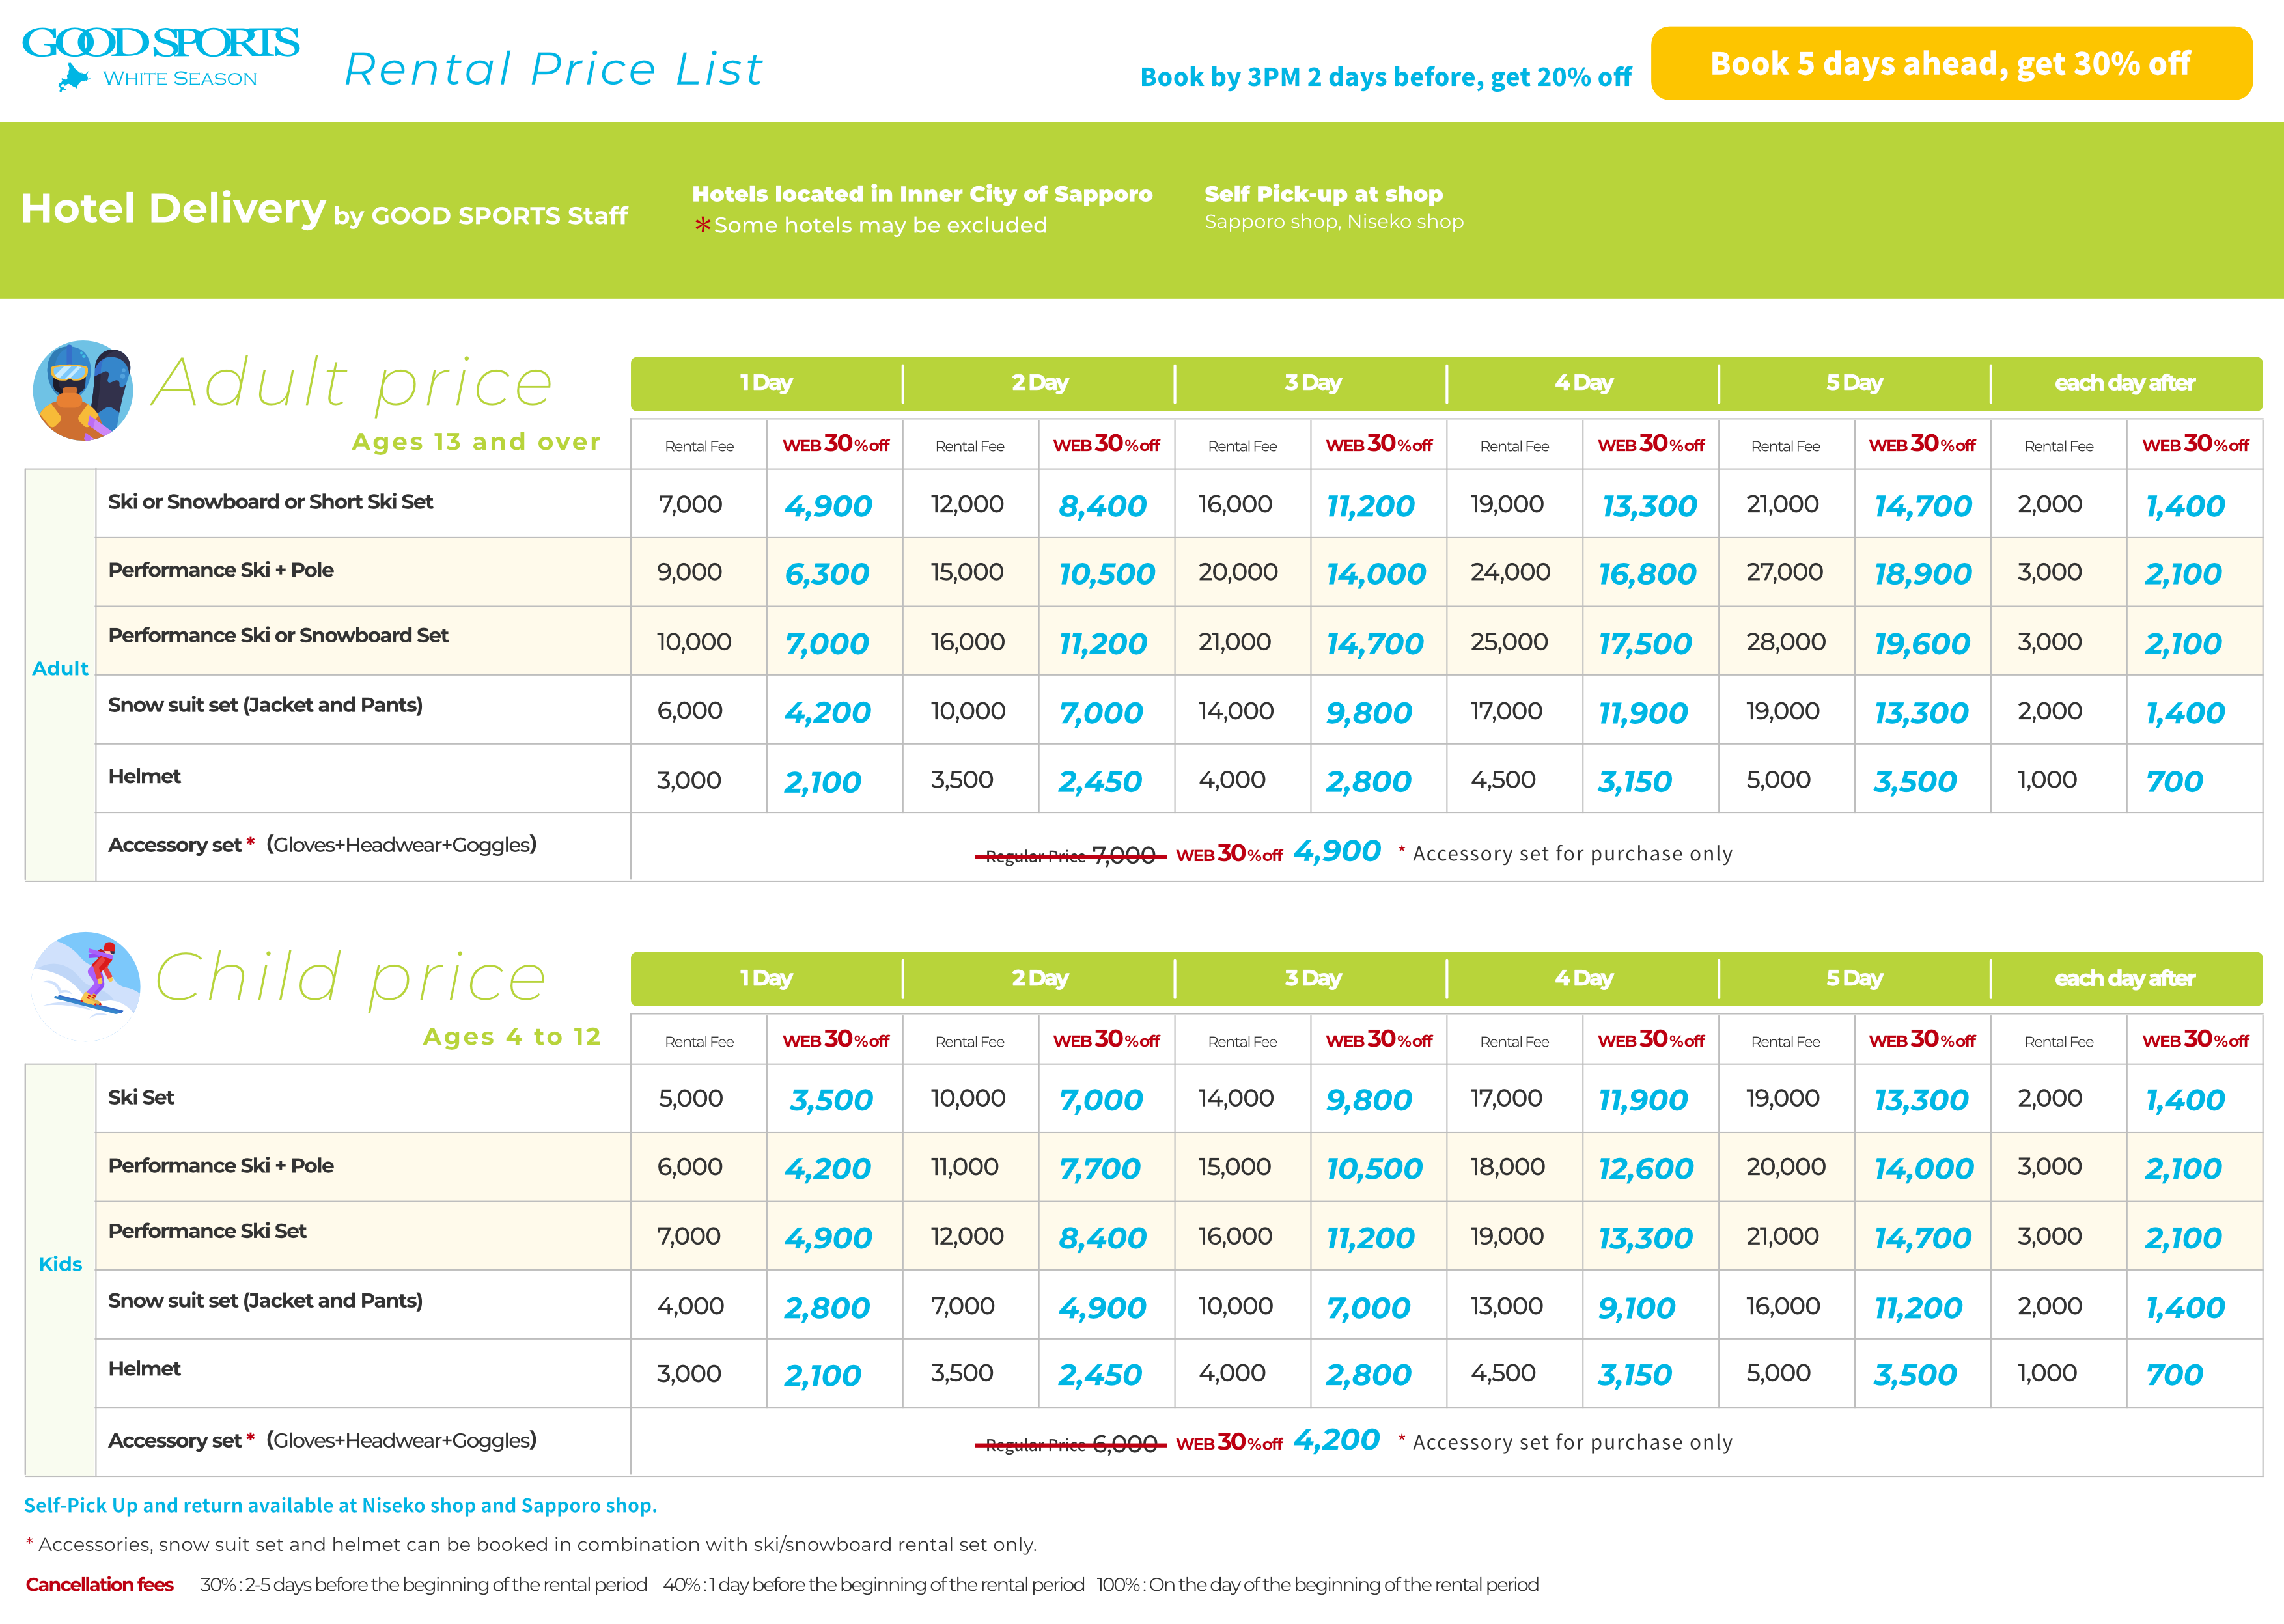Viewport: 2284px width, 1624px height.
Task: Click 'Ages 13 and over' label
Action: 476,442
